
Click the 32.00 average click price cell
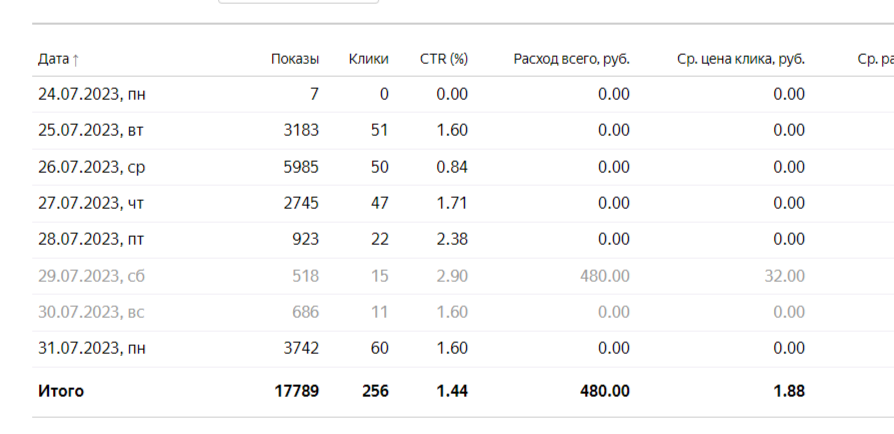click(784, 276)
